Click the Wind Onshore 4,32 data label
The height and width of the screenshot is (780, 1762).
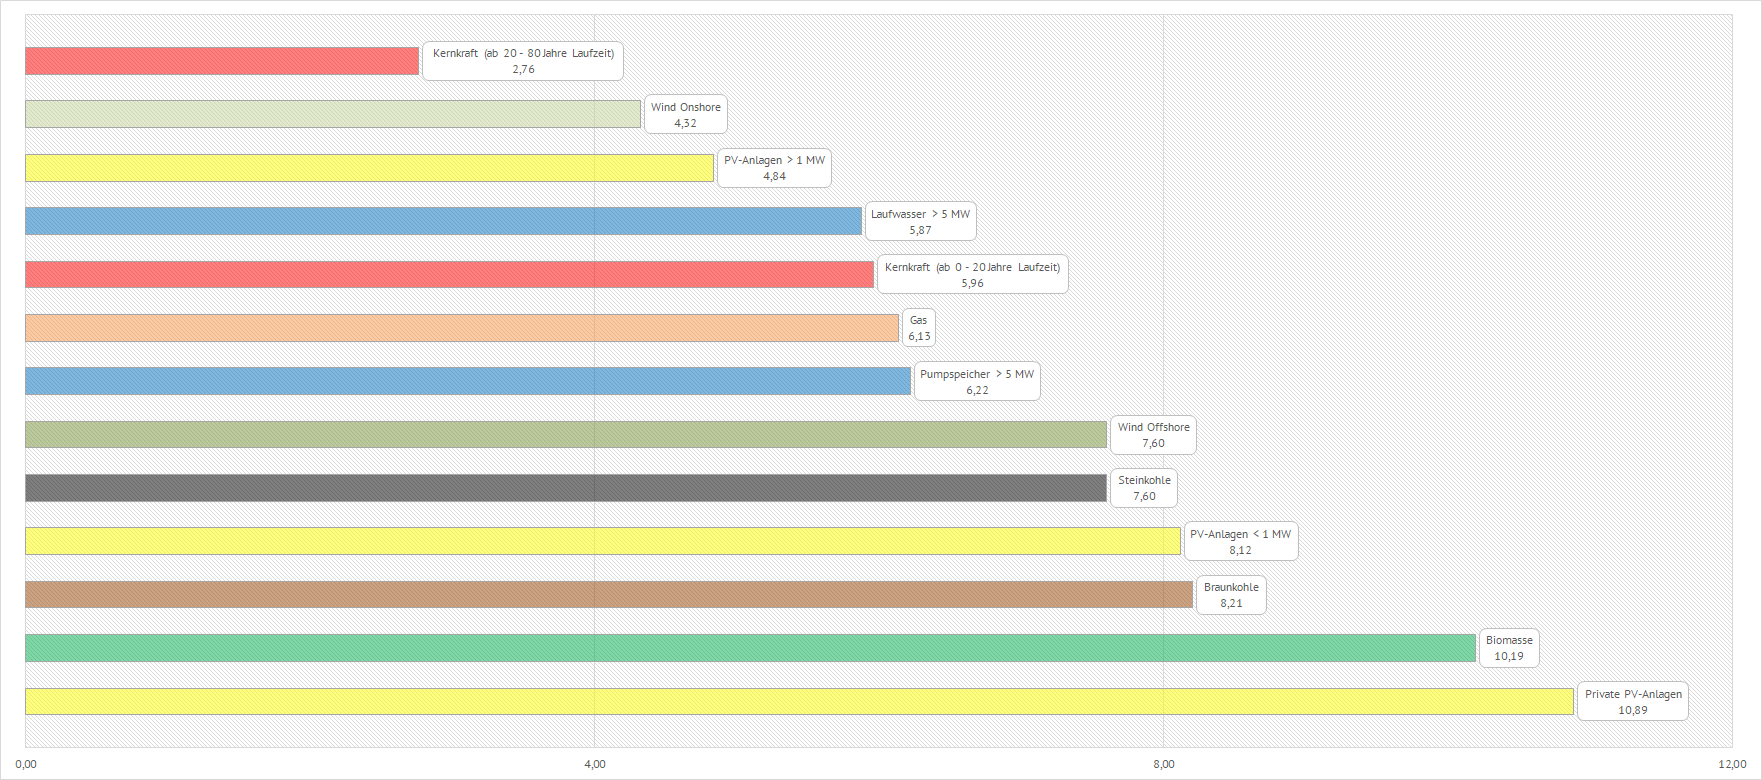pos(686,115)
